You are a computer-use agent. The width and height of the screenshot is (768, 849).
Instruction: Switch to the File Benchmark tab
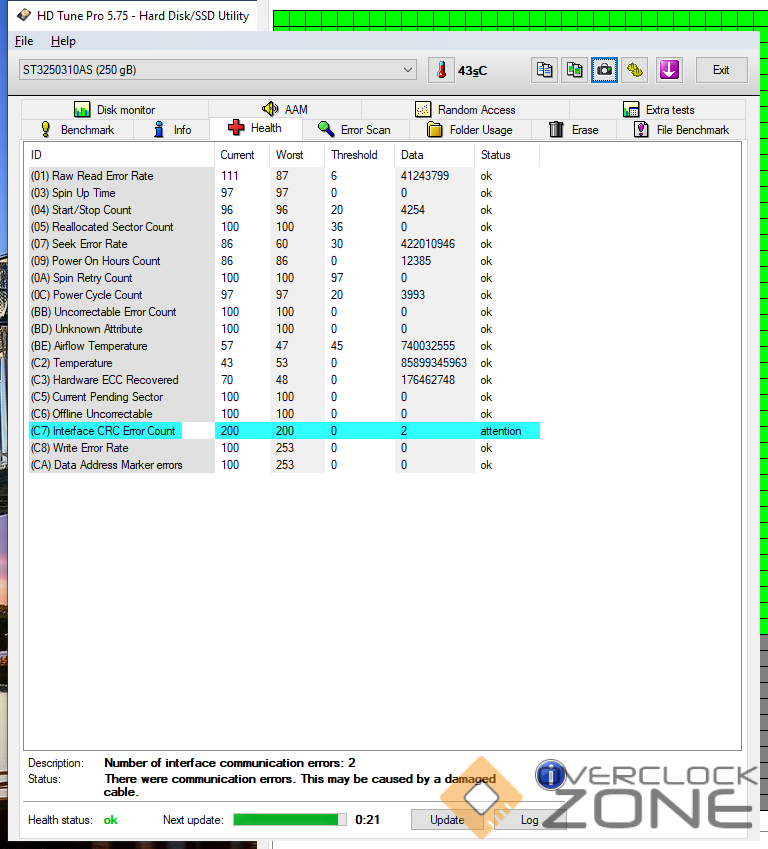[681, 130]
